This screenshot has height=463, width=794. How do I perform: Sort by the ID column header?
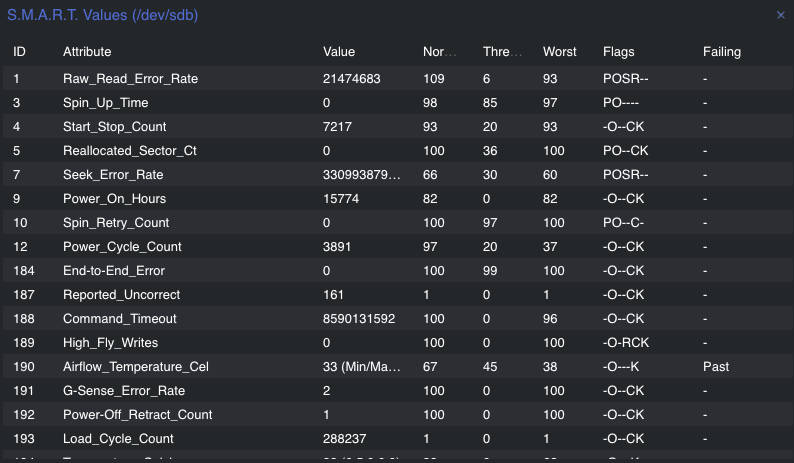coord(20,51)
